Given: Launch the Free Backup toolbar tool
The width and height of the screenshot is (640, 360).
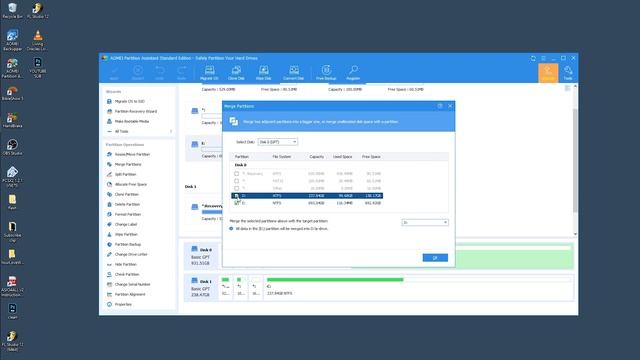Looking at the screenshot, I should pyautogui.click(x=326, y=73).
